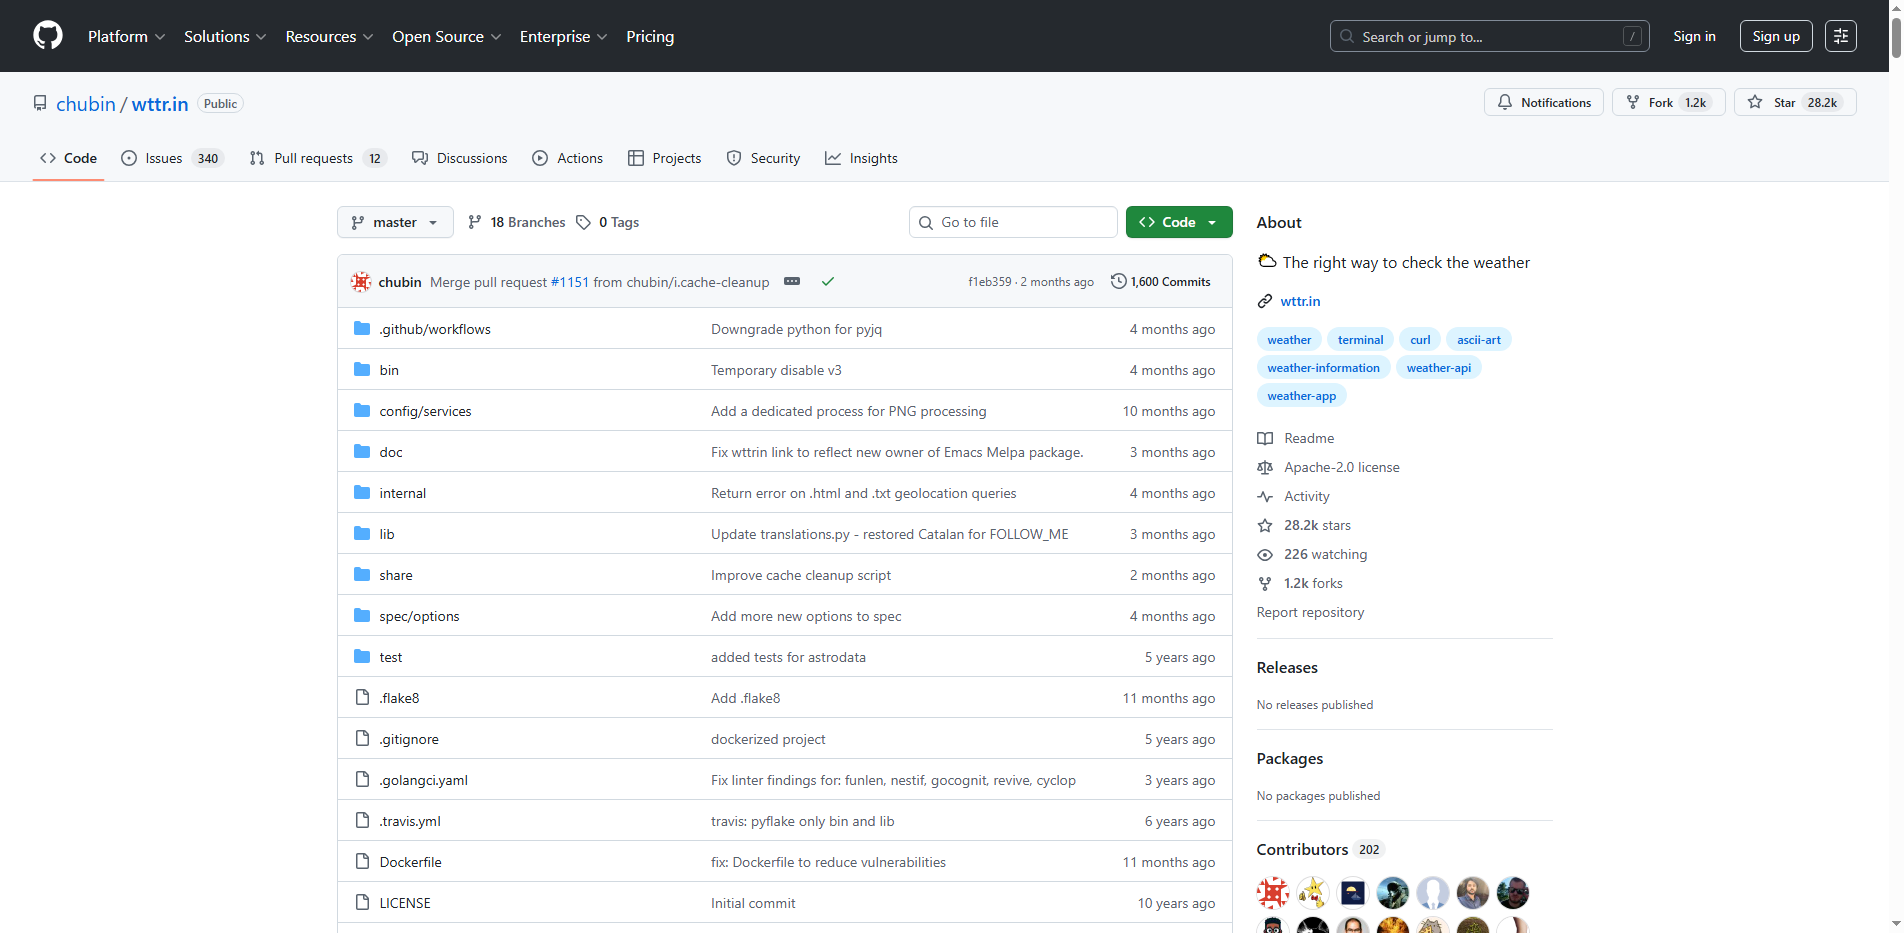Open Apache-2.0 license scale icon

[x=1265, y=467]
